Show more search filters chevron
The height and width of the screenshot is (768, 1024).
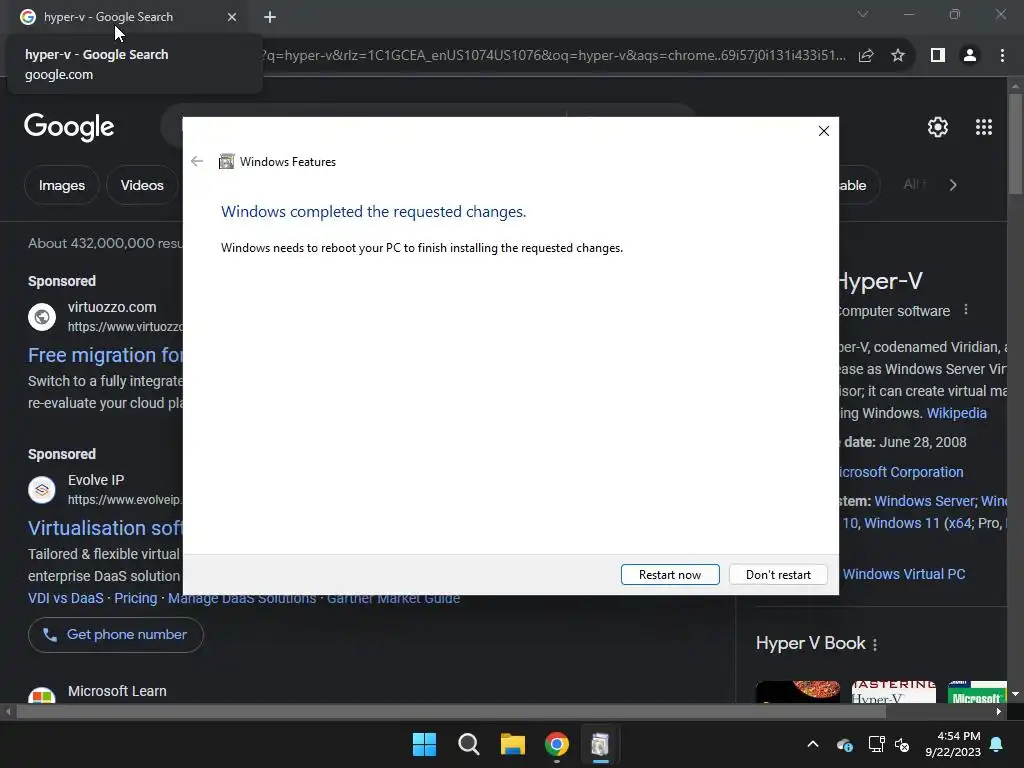pos(953,185)
